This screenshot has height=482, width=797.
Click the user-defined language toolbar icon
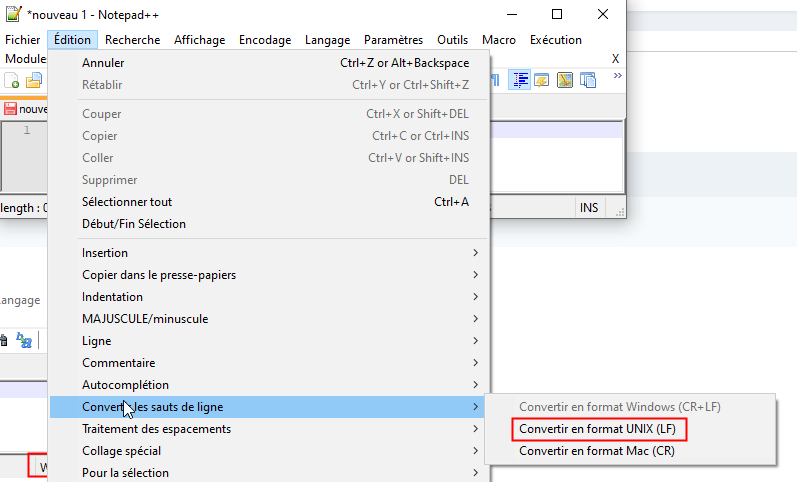542,80
